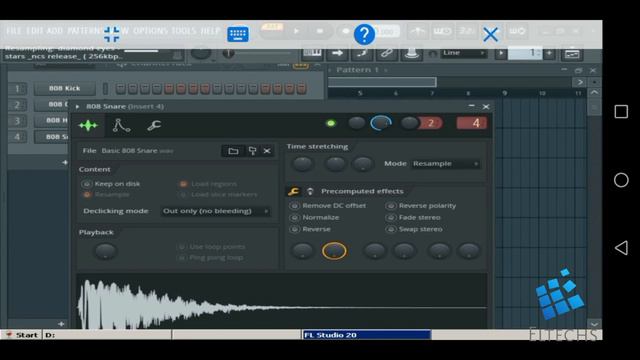Click the playlist horizontal scrollbar thumb
The width and height of the screenshot is (640, 360).
tap(382, 82)
